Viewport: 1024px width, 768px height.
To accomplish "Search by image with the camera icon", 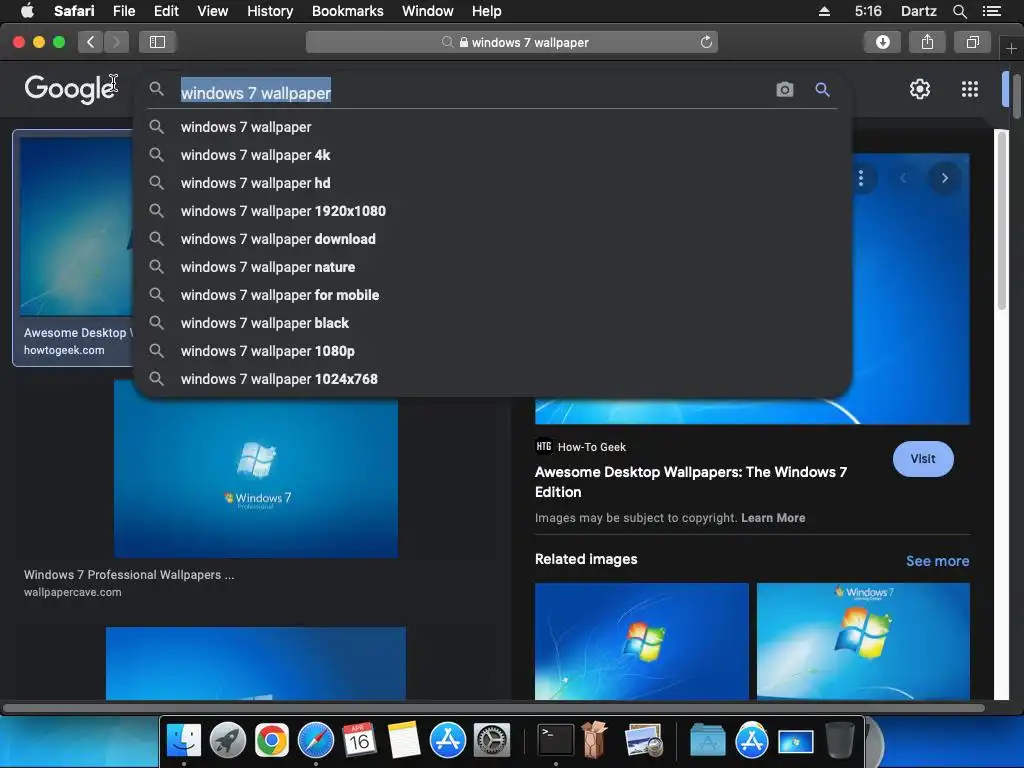I will click(785, 89).
